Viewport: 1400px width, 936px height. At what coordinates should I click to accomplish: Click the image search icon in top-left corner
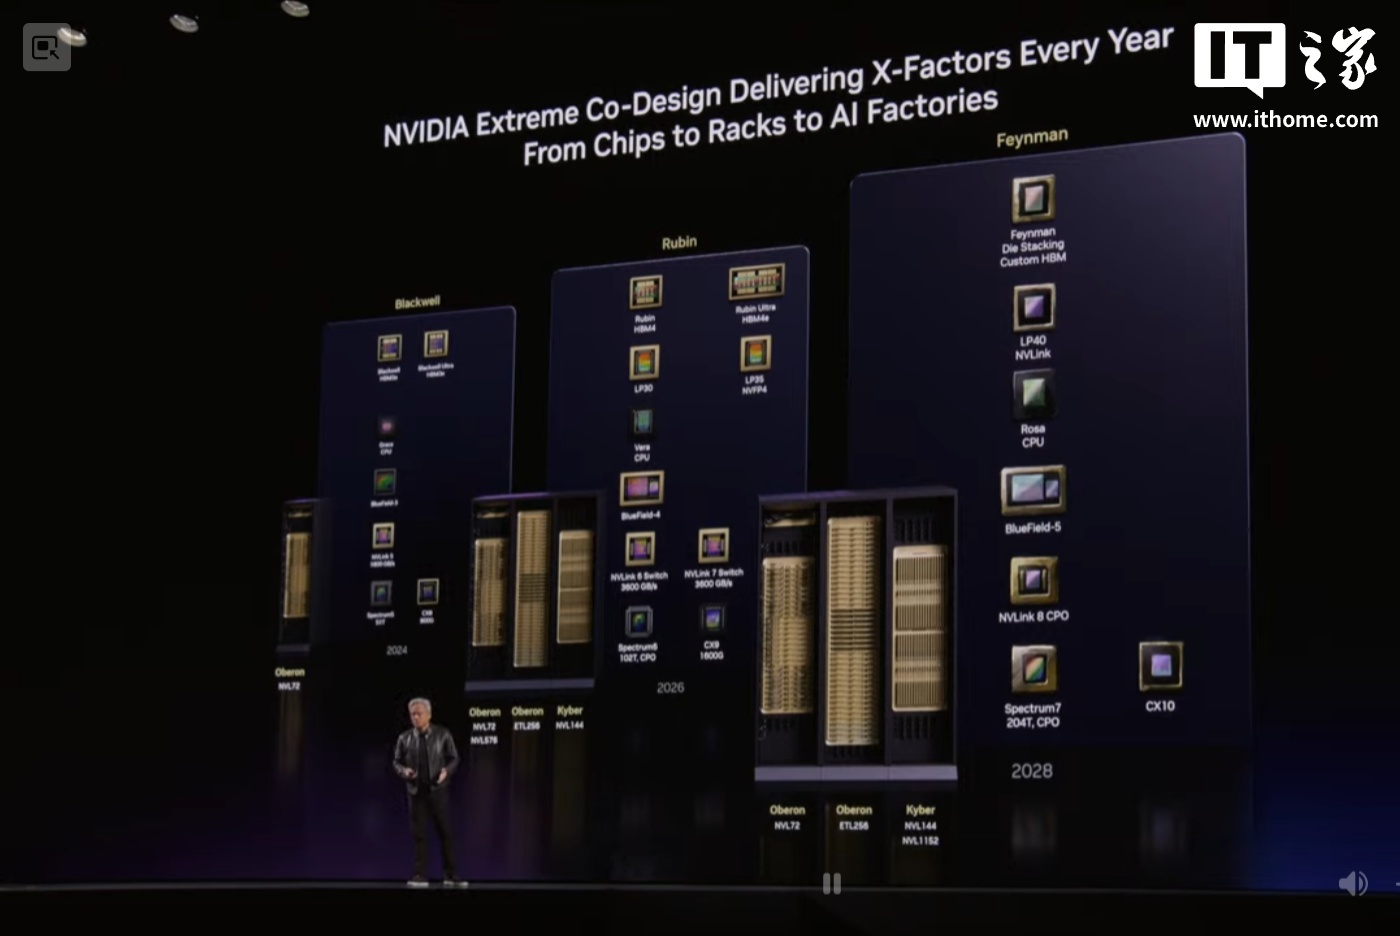tap(46, 47)
